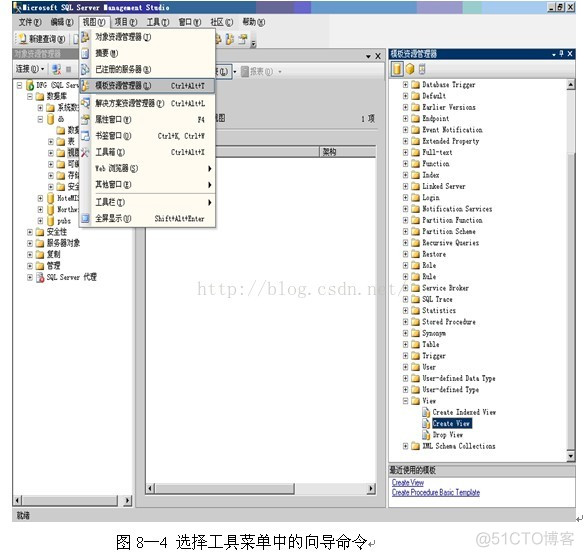Select the Linked Server folder
The height and width of the screenshot is (557, 584).
[x=444, y=186]
